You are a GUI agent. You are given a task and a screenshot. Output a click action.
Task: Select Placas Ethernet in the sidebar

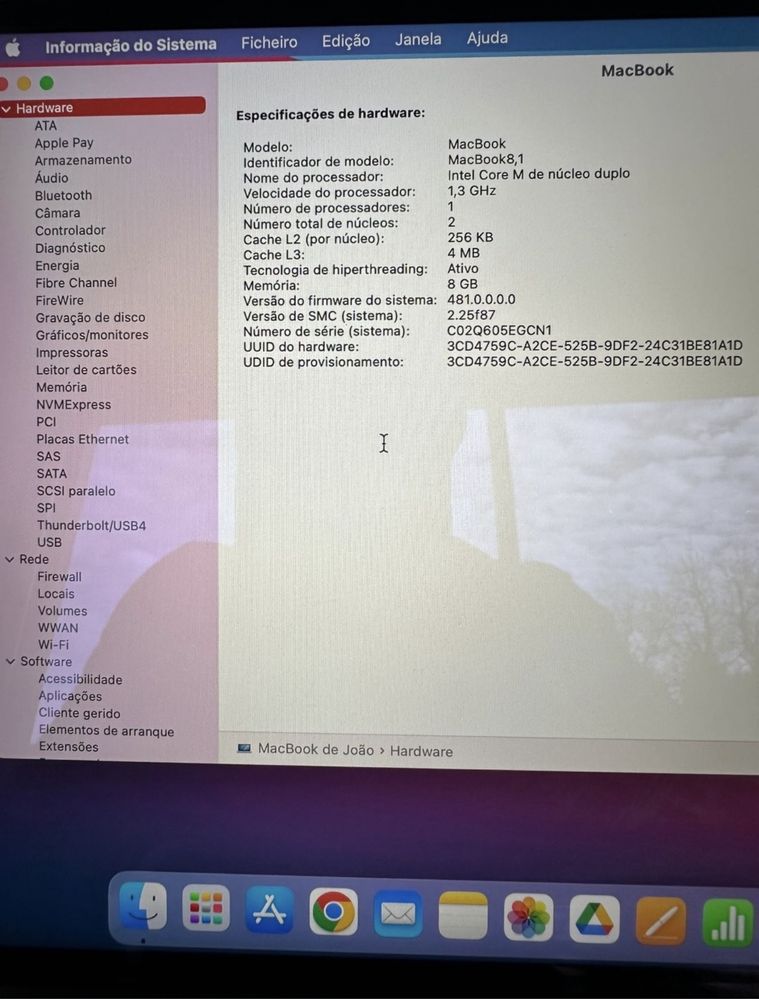pyautogui.click(x=82, y=439)
